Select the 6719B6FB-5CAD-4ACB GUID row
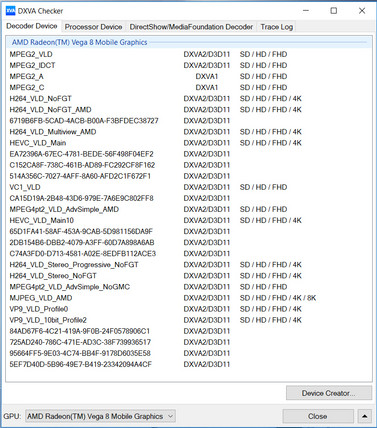 (189, 121)
